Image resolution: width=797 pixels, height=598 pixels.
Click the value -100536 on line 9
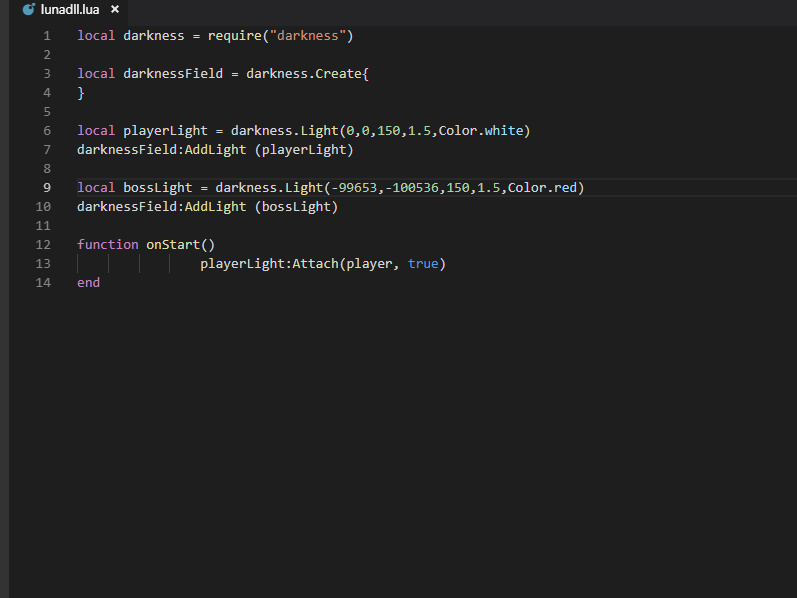[412, 188]
